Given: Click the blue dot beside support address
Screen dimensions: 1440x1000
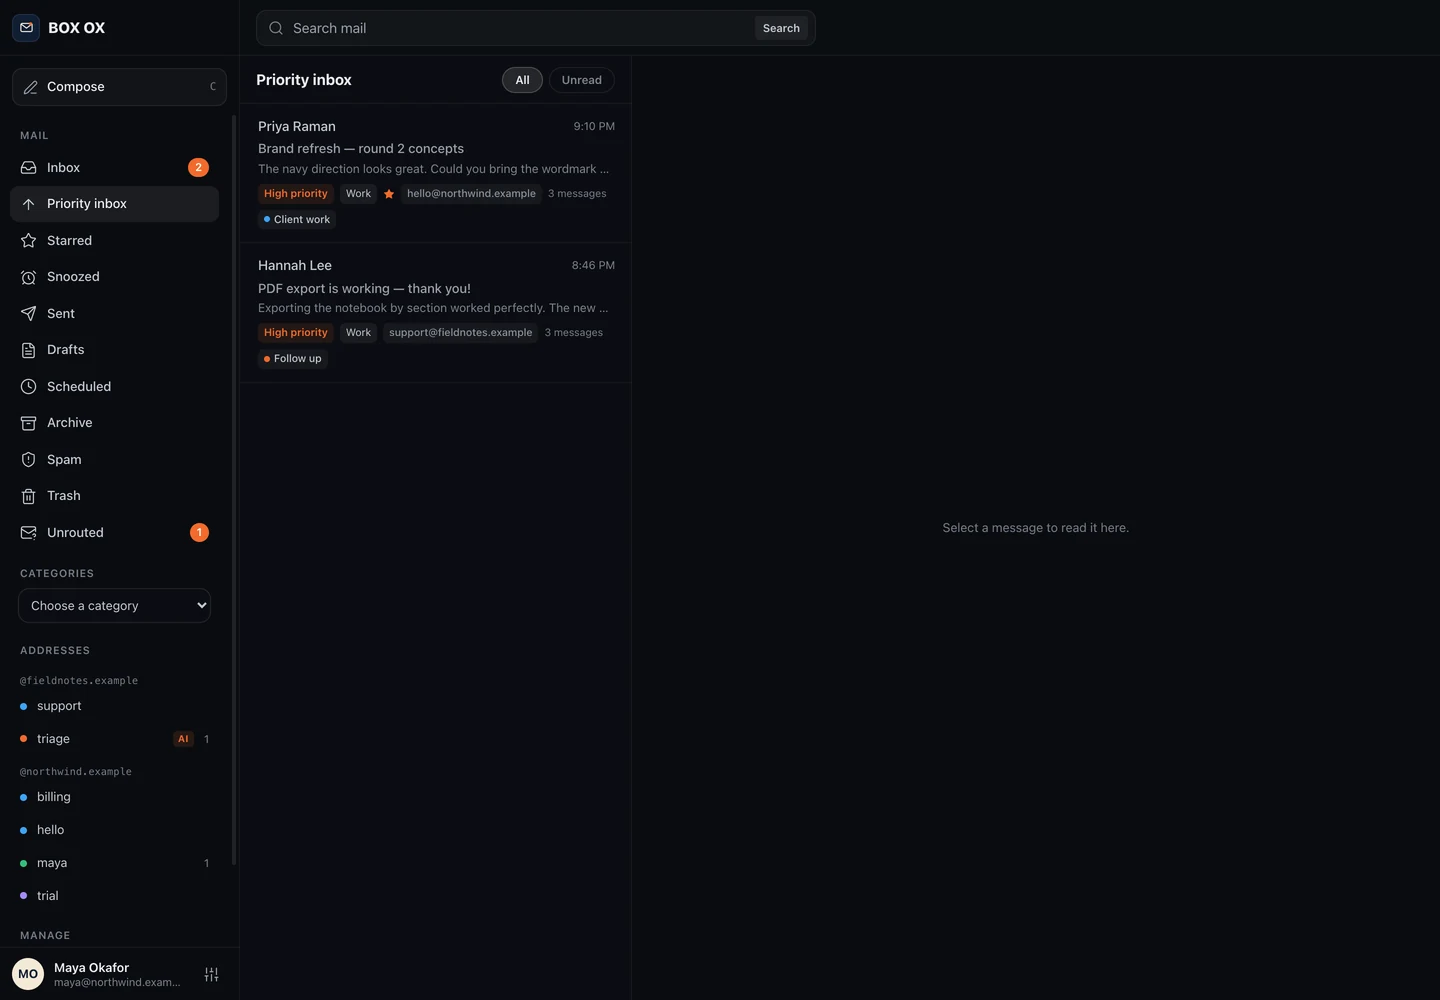Looking at the screenshot, I should pyautogui.click(x=24, y=706).
